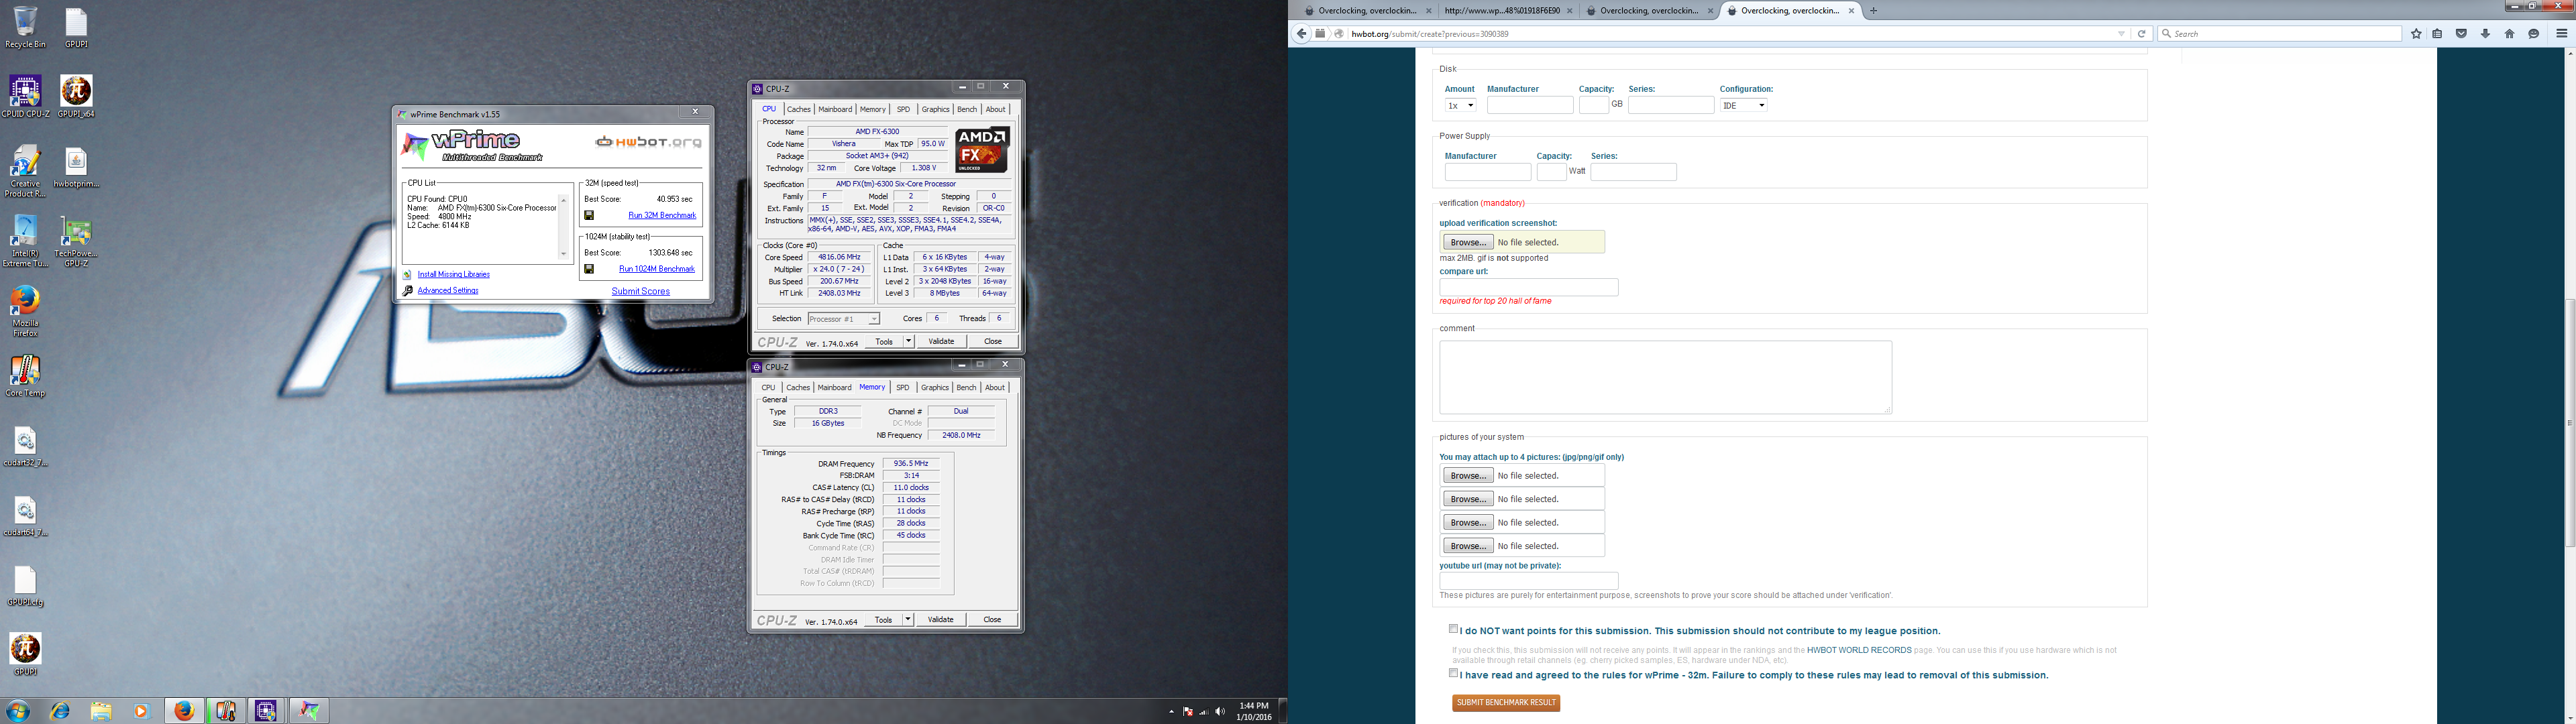This screenshot has width=2576, height=724.
Task: Click the Firefox page vertical scrollbar
Action: (2569, 422)
